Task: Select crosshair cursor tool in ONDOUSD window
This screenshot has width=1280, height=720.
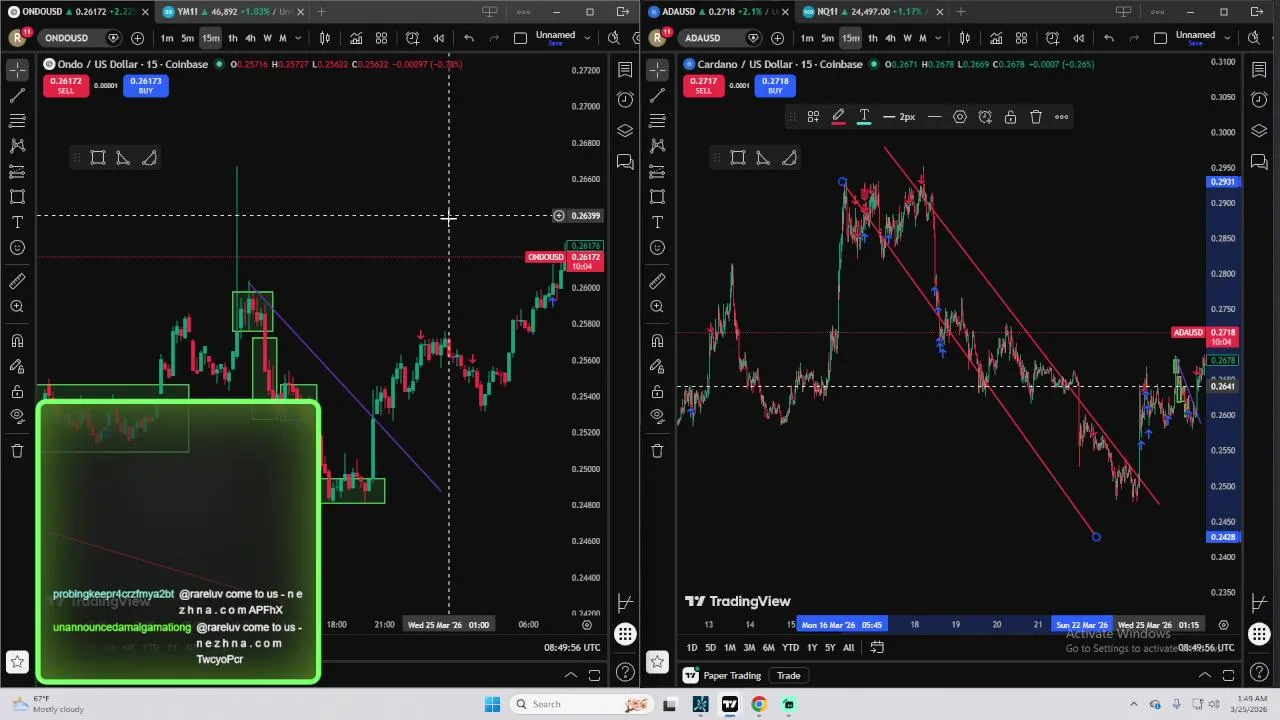Action: coord(17,70)
